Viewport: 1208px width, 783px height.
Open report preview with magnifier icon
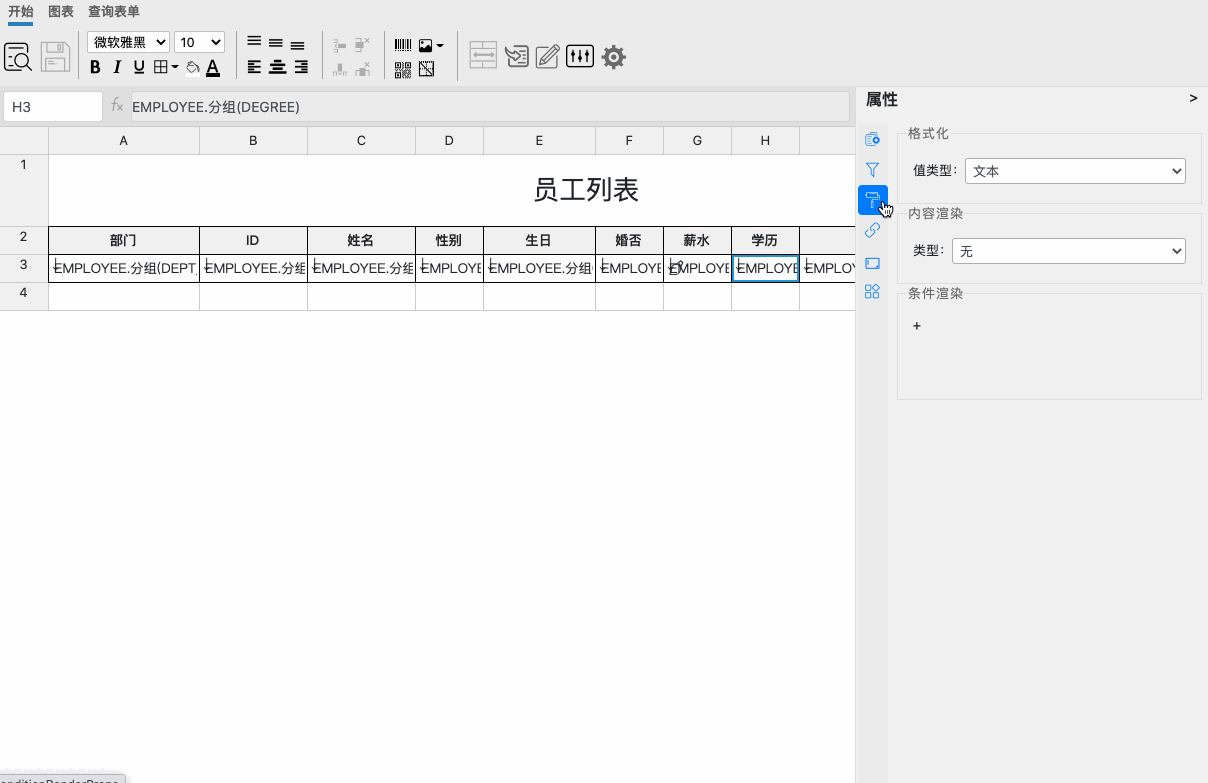point(18,57)
